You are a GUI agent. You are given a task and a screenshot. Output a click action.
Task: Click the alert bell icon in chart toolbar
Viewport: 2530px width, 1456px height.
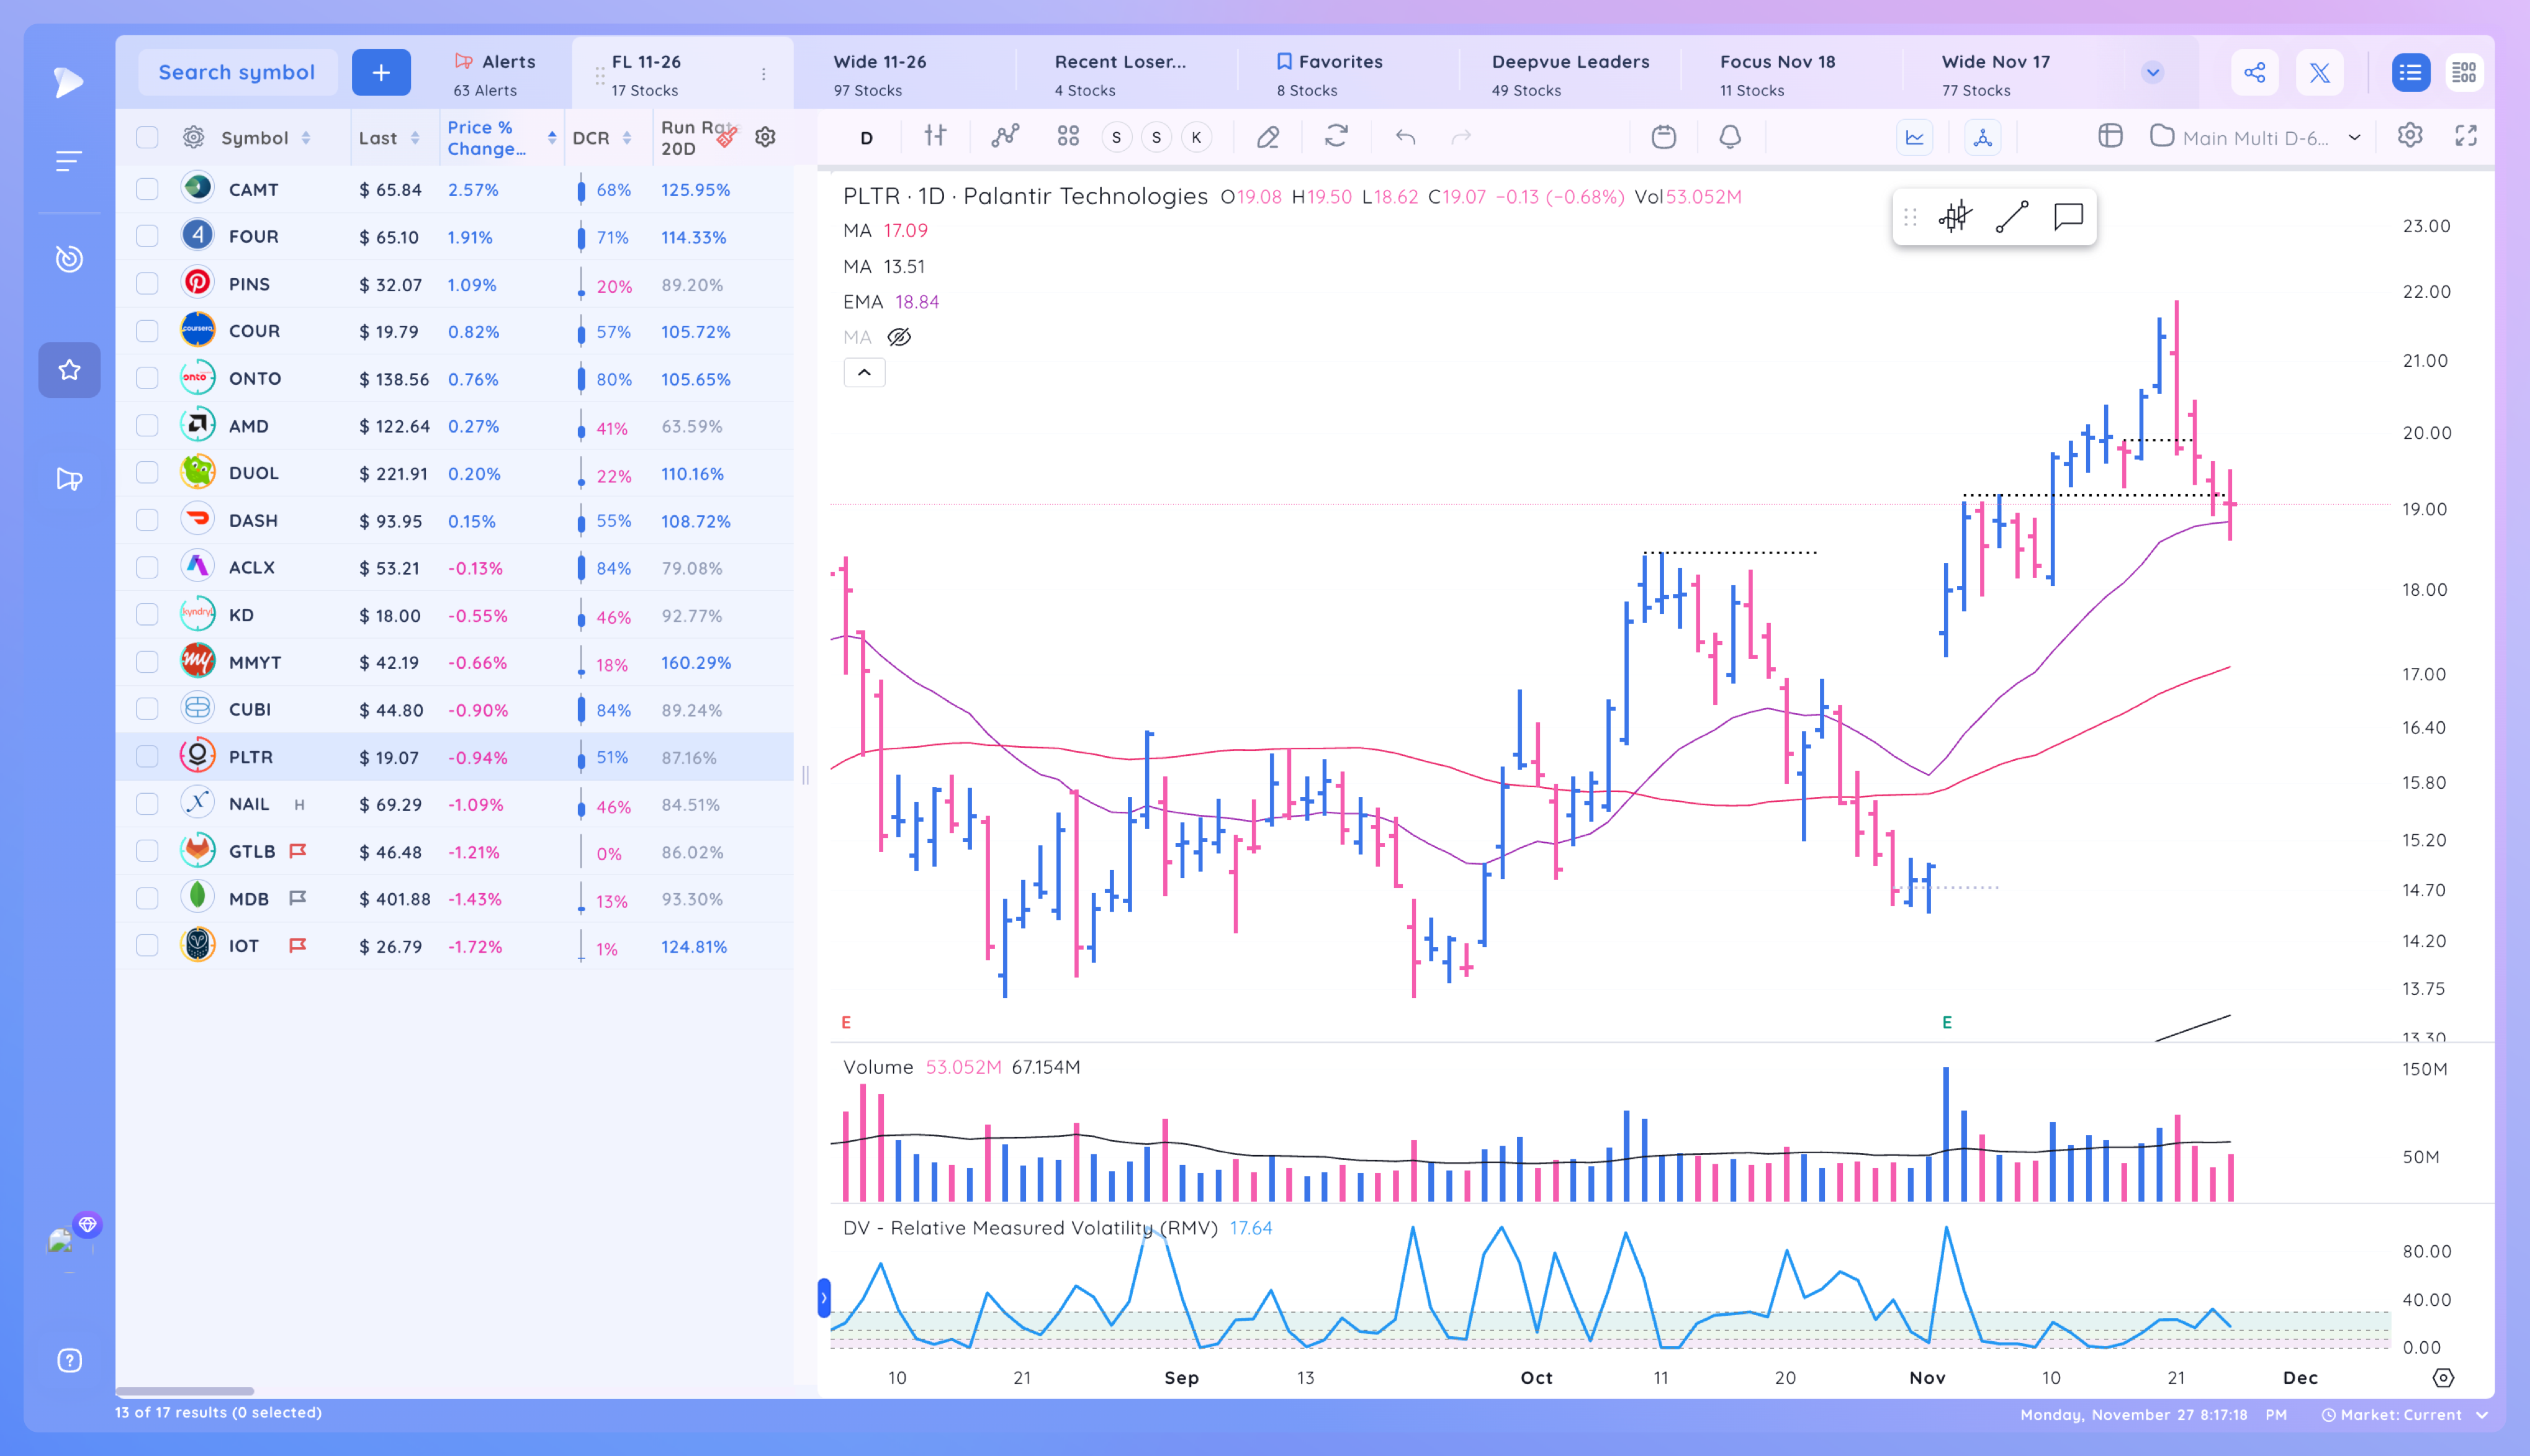tap(1730, 136)
